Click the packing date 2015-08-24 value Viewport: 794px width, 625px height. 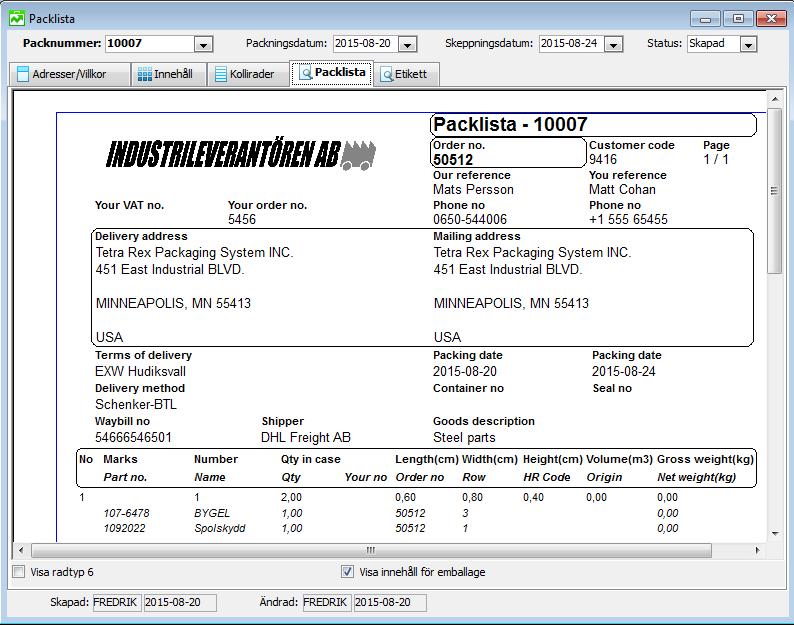tap(623, 371)
